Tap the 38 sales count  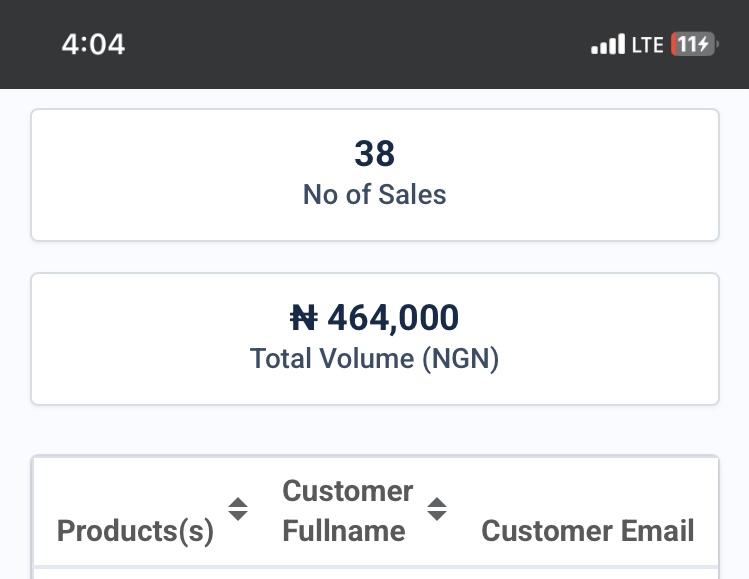point(374,154)
